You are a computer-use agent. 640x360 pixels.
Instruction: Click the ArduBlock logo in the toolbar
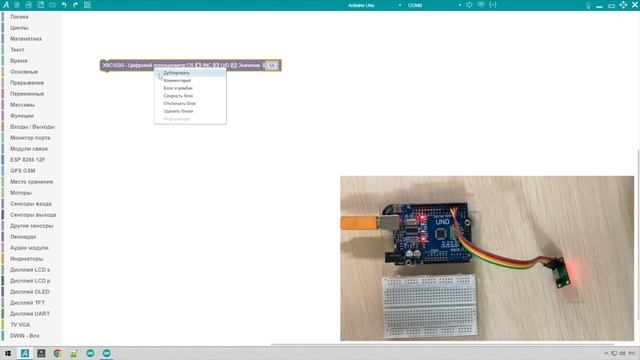coord(6,5)
